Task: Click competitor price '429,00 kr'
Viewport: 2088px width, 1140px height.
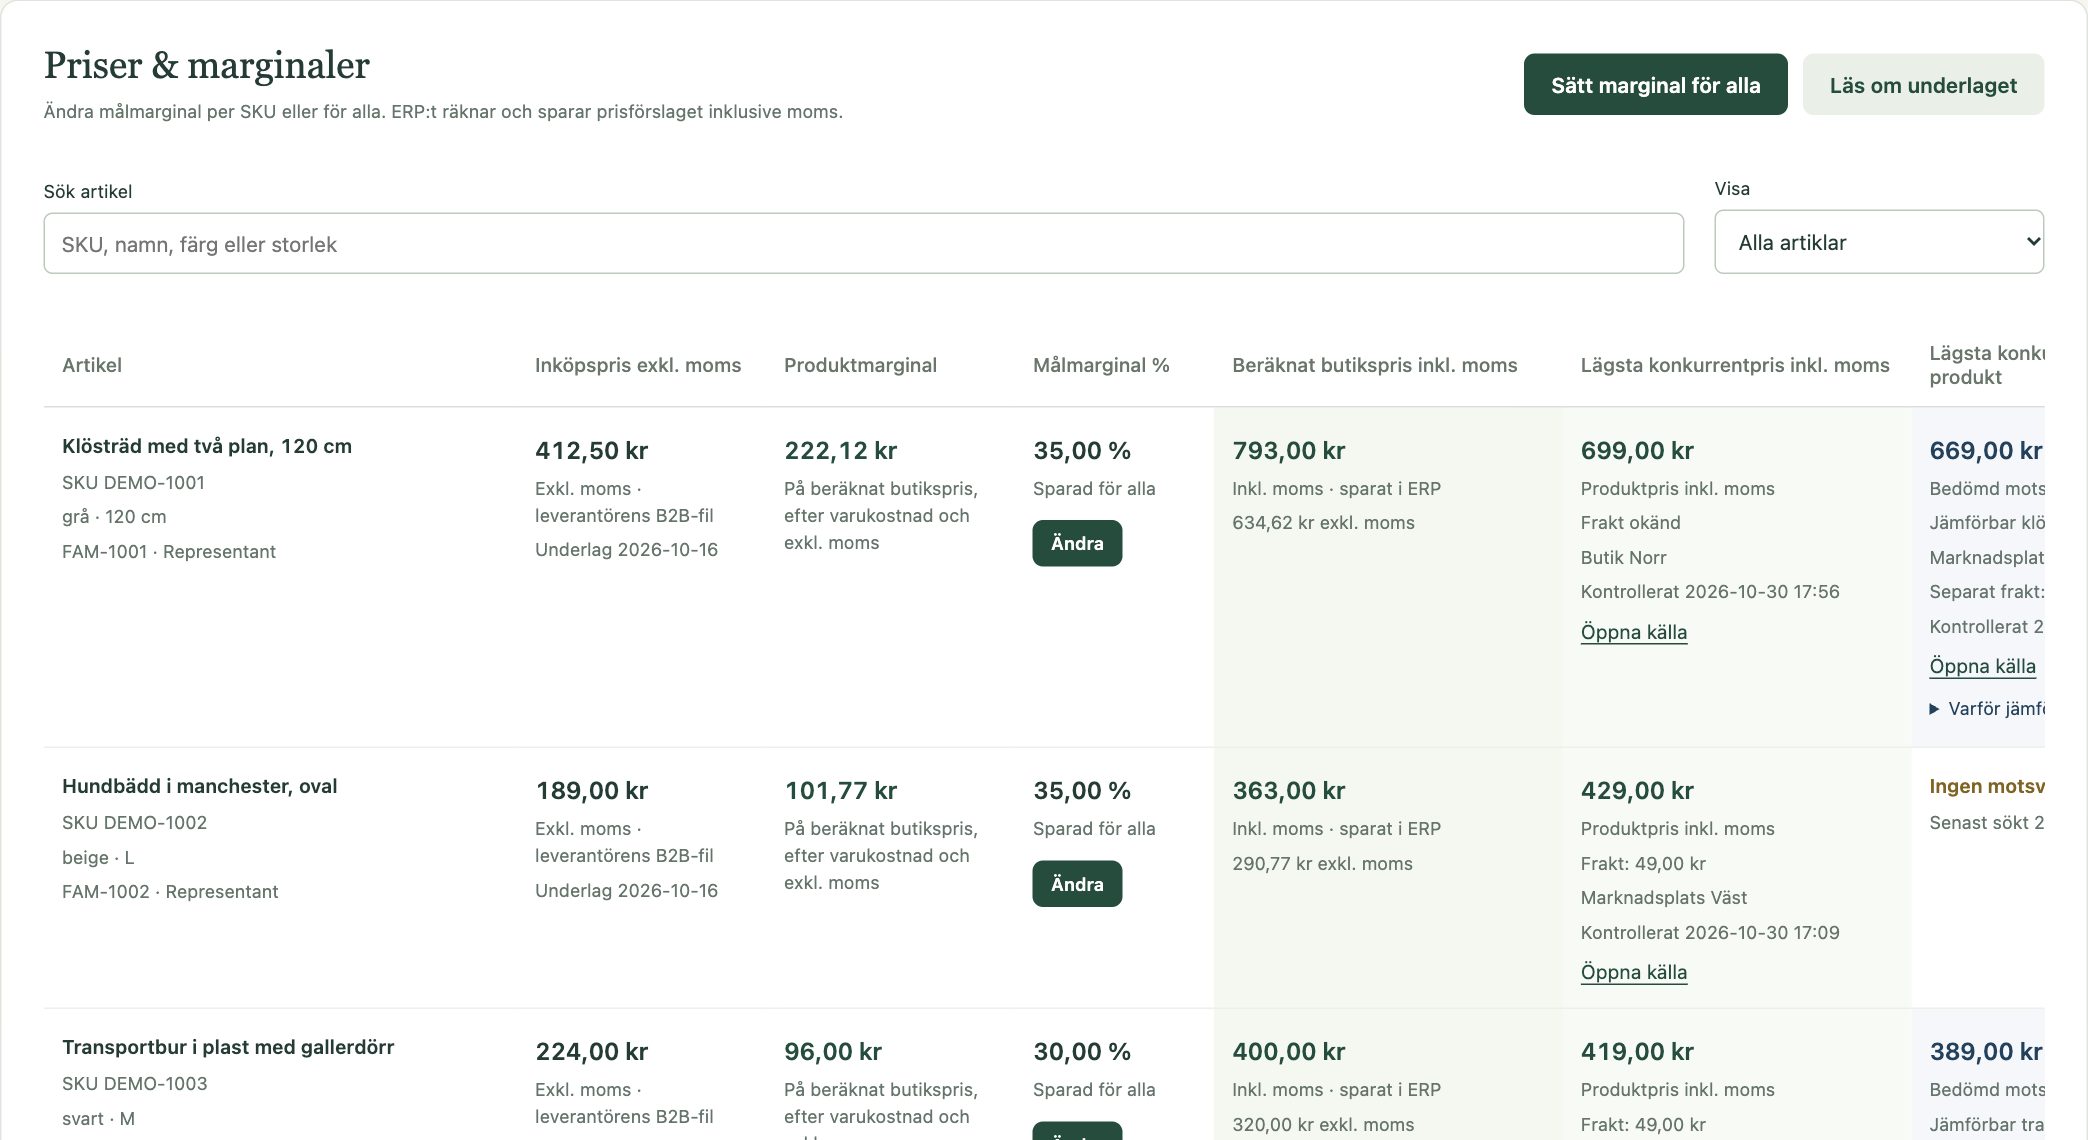Action: coord(1637,790)
